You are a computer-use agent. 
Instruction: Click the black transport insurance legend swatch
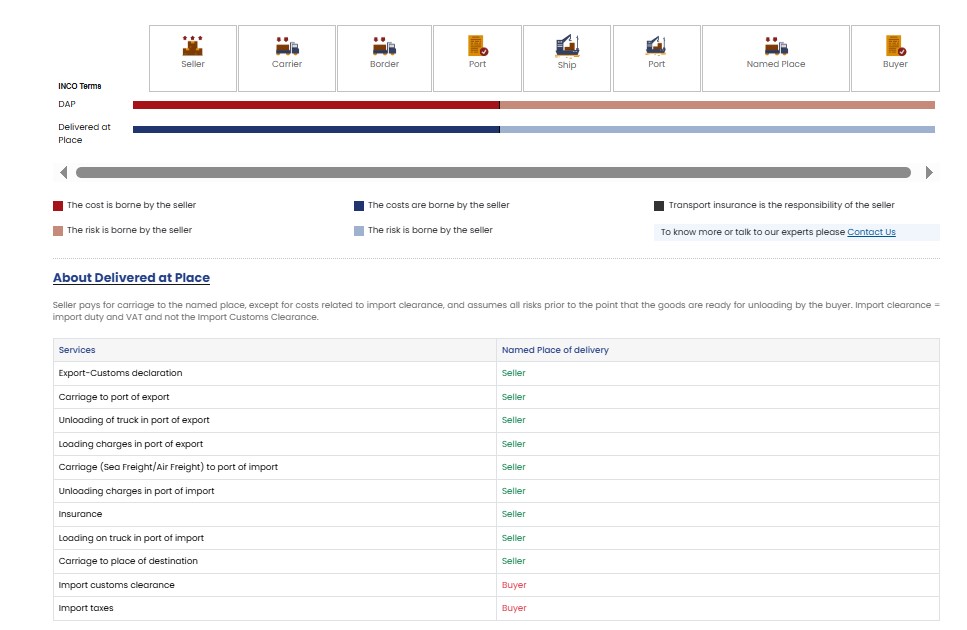point(659,206)
